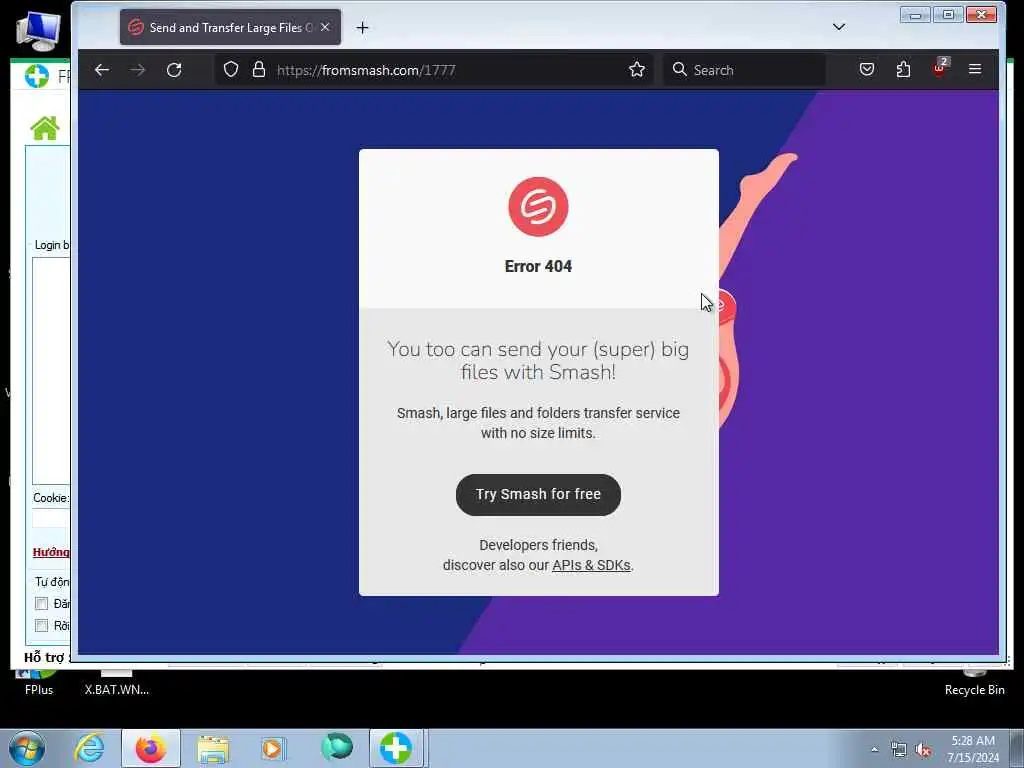Switch to FPlus on the taskbar
1024x768 pixels.
396,748
